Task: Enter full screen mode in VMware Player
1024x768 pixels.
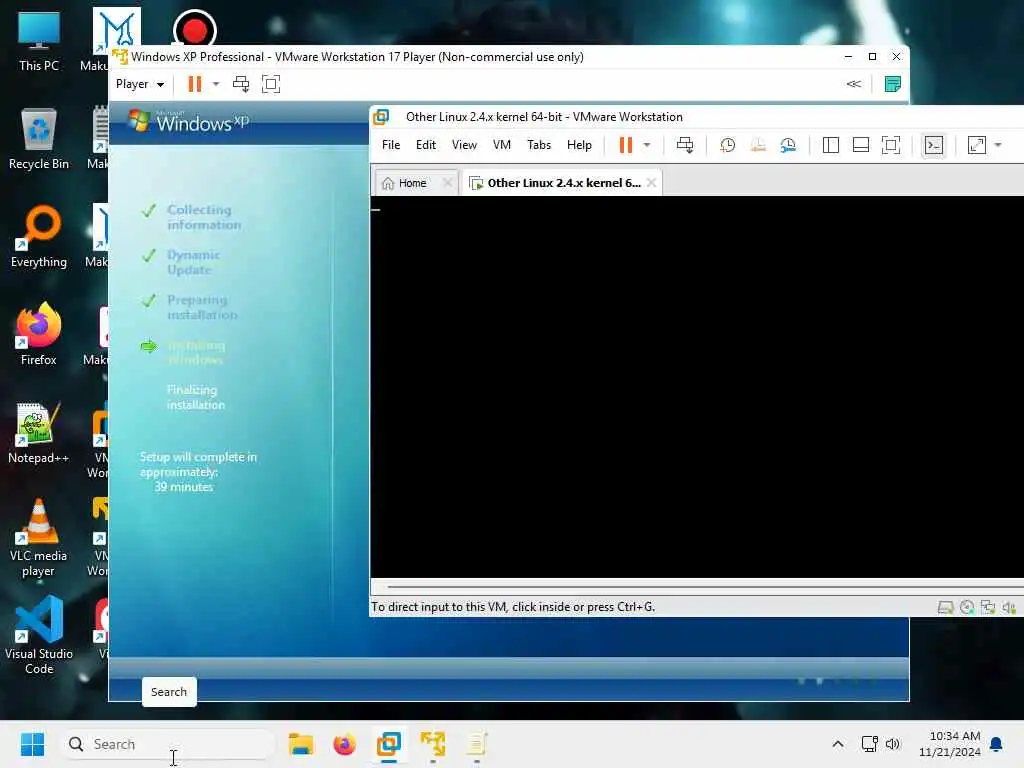Action: [271, 84]
